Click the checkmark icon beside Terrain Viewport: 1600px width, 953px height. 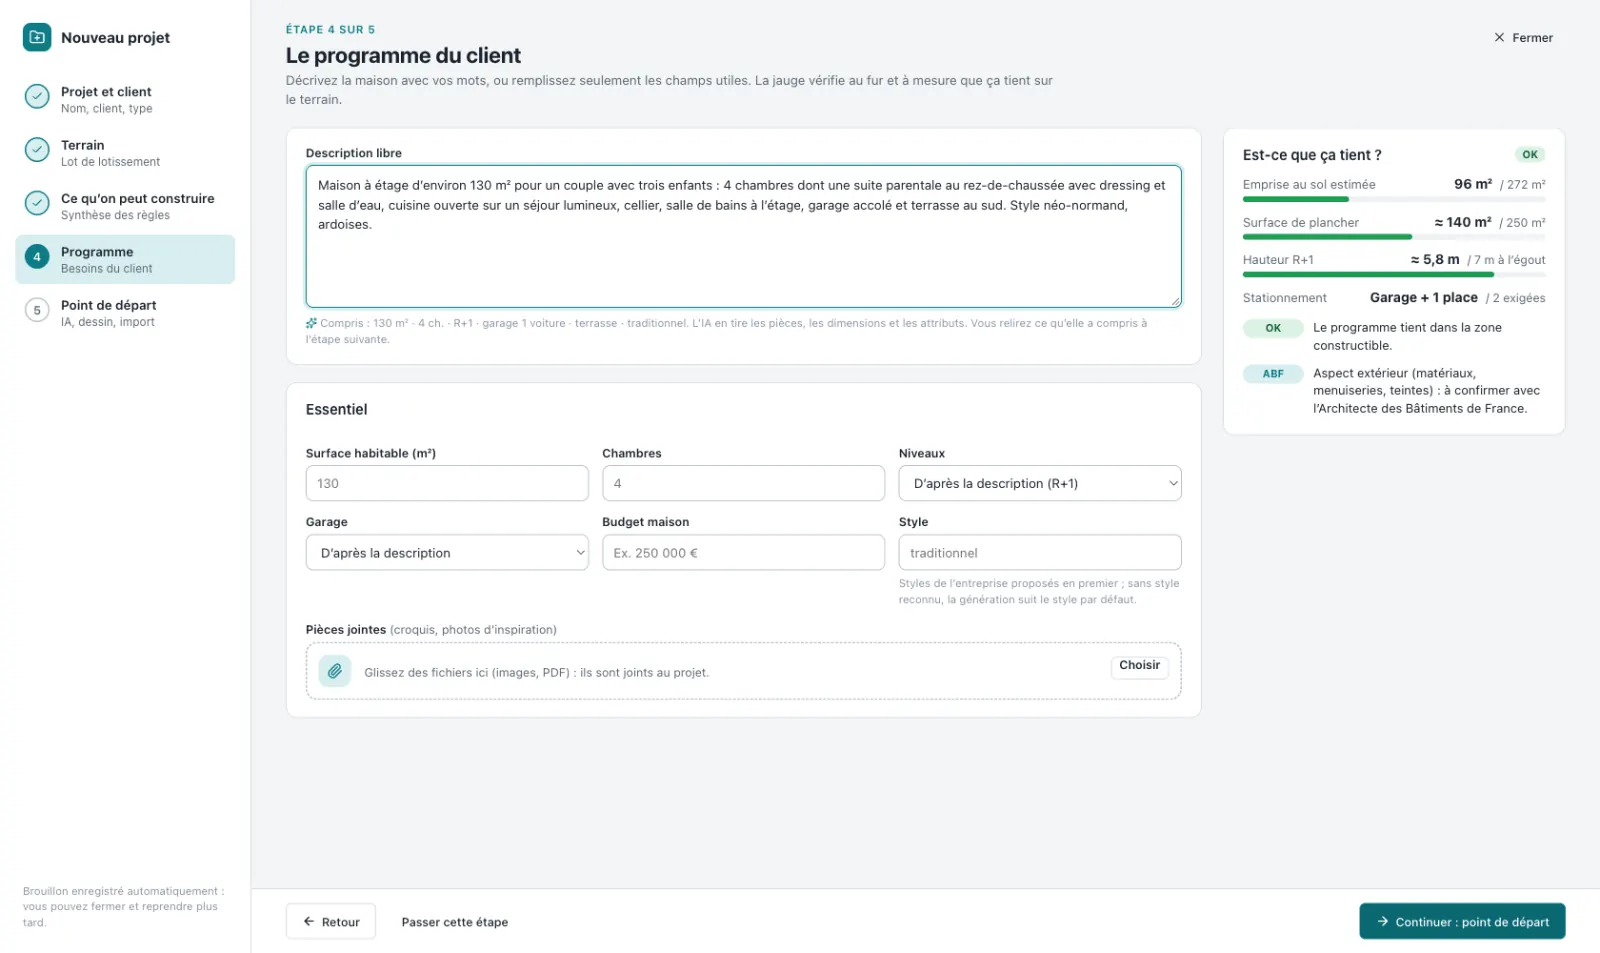tap(37, 150)
